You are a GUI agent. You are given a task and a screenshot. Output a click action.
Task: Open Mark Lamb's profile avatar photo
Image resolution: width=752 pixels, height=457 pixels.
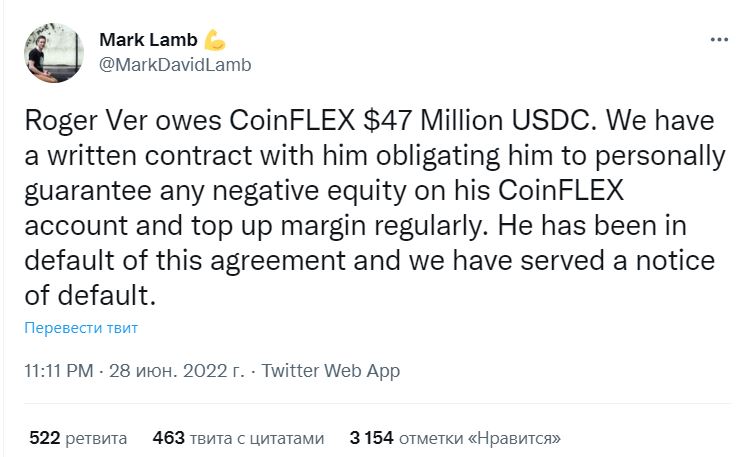[x=54, y=53]
